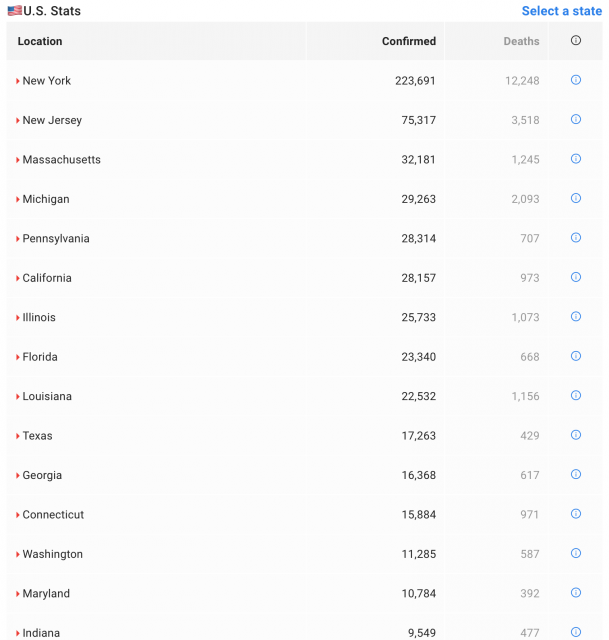Click the Maryland state name

click(x=46, y=594)
